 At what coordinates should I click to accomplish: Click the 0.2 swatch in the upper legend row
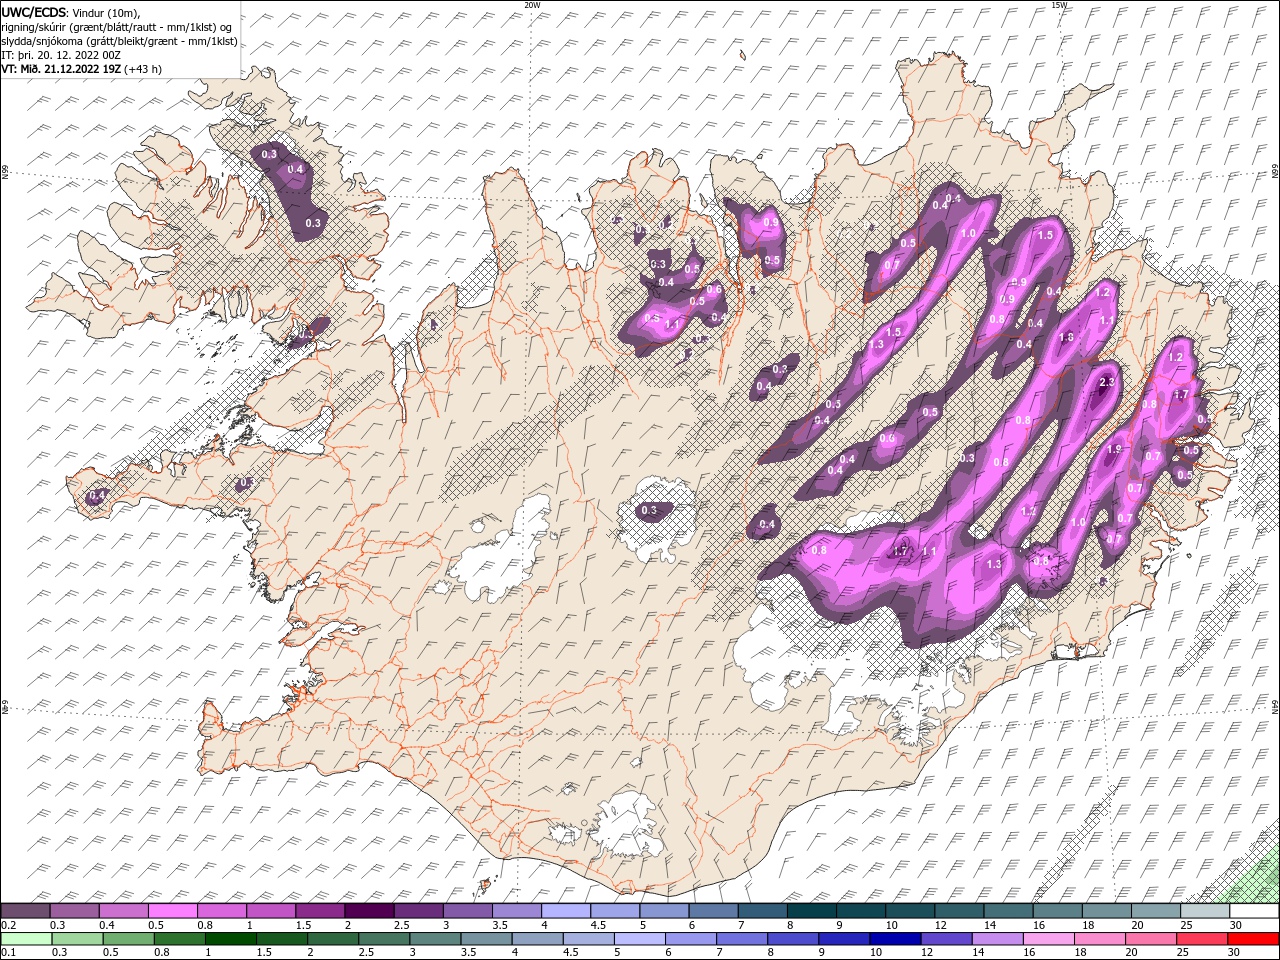(25, 911)
